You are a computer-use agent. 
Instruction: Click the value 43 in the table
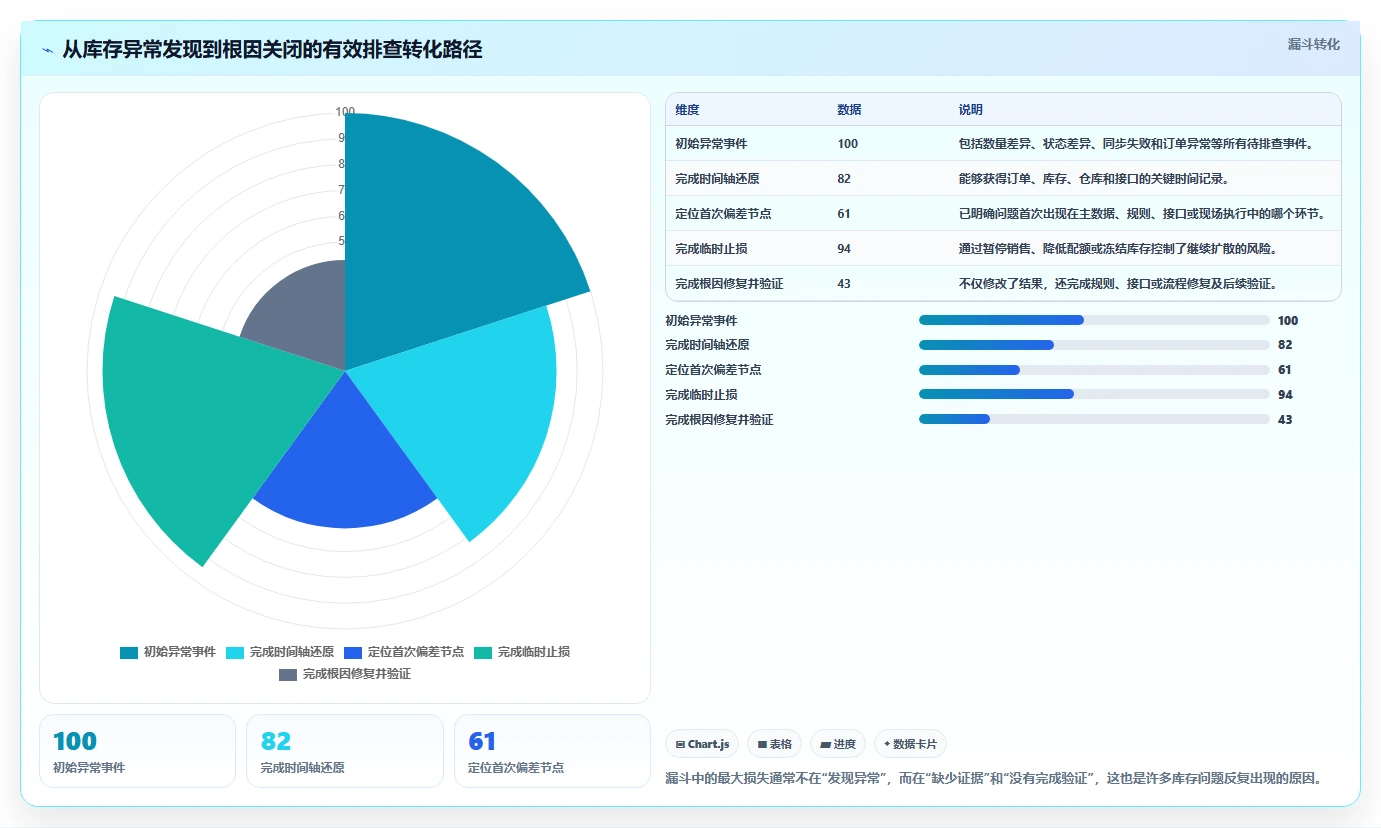point(844,283)
